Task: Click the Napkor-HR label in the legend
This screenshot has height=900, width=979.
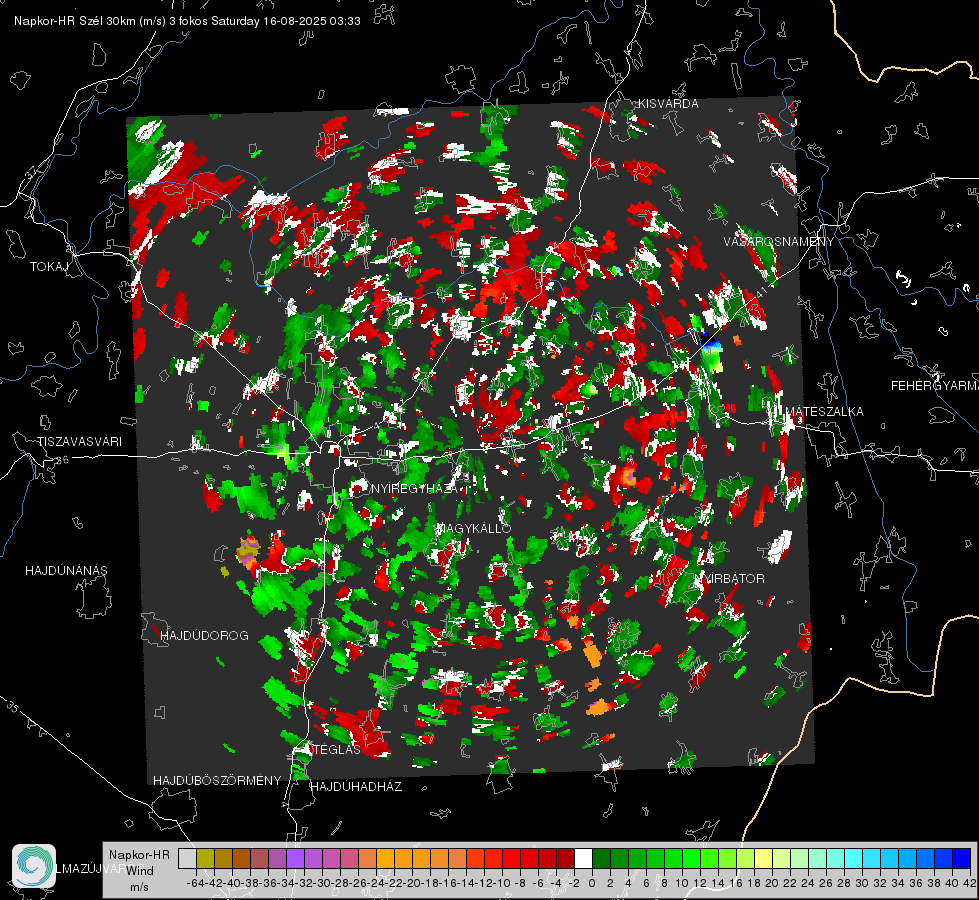Action: [x=139, y=855]
